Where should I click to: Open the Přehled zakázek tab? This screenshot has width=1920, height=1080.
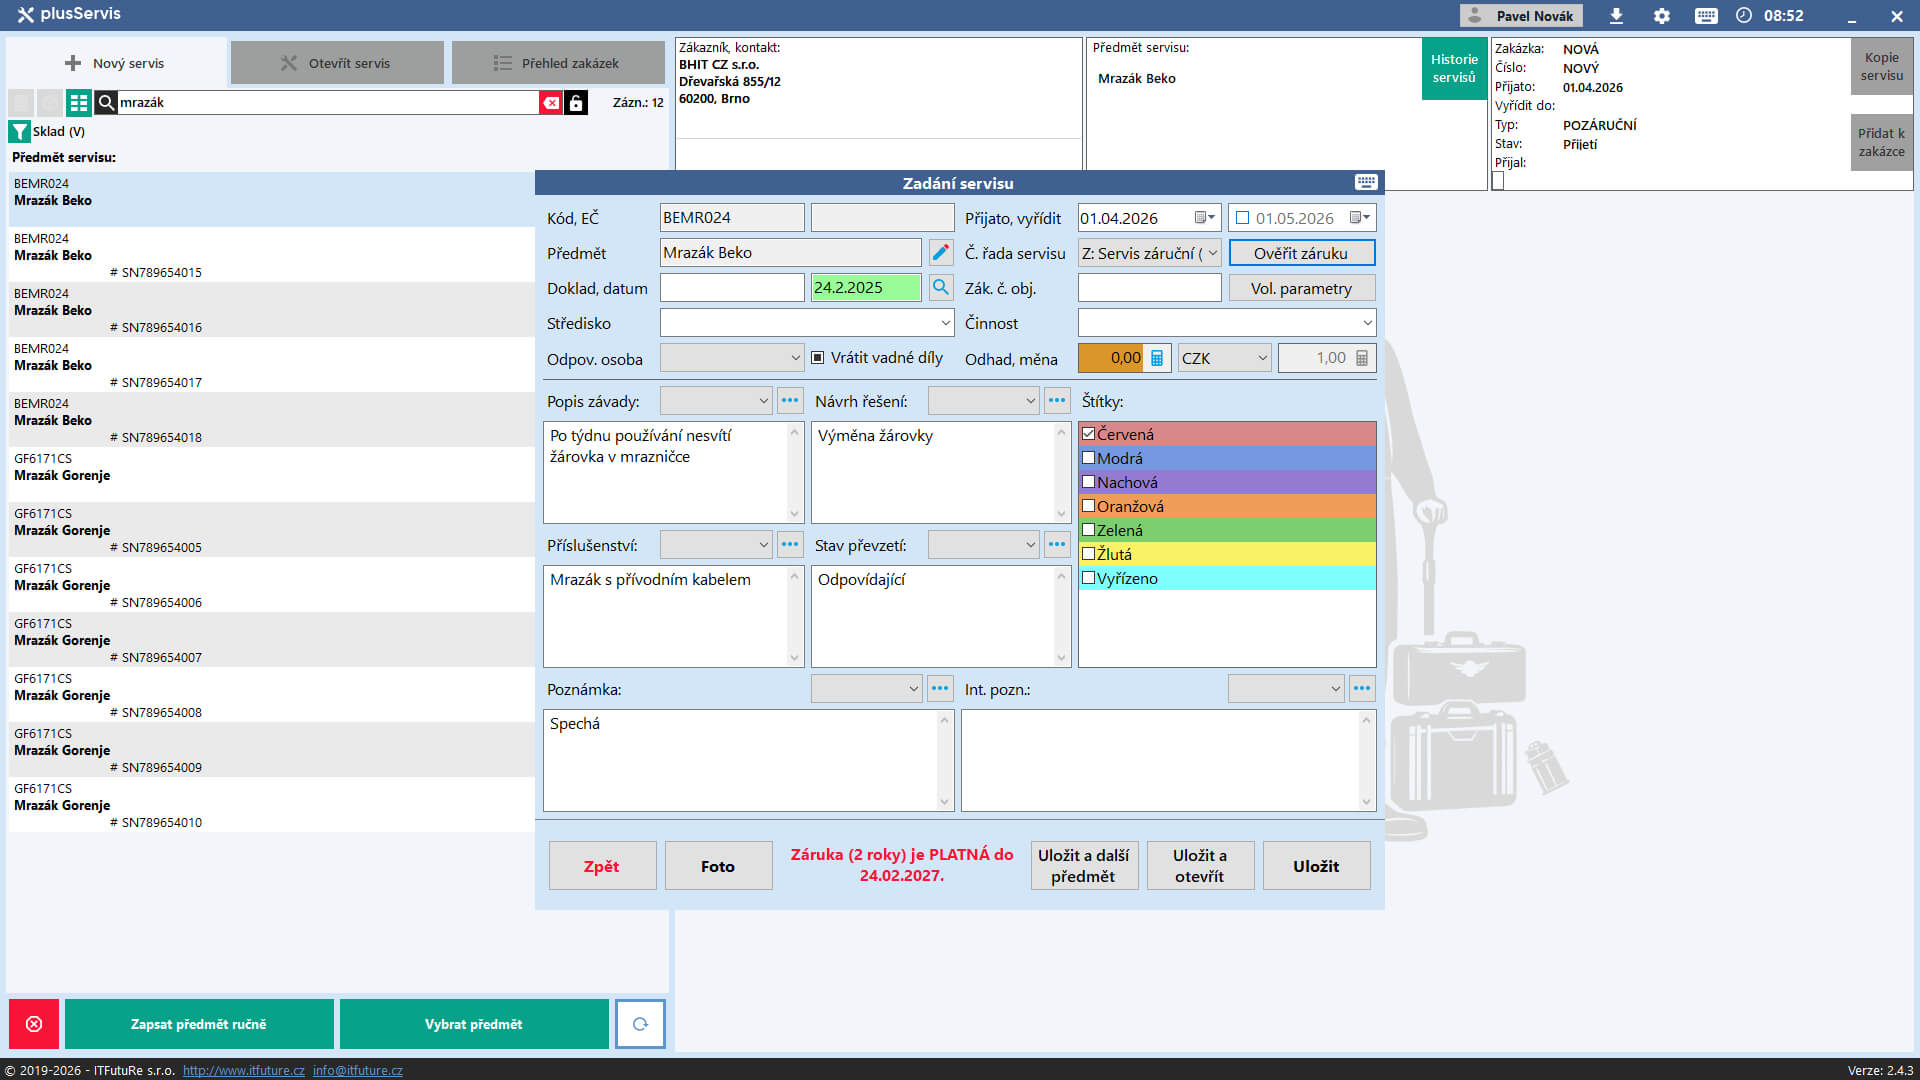(557, 63)
